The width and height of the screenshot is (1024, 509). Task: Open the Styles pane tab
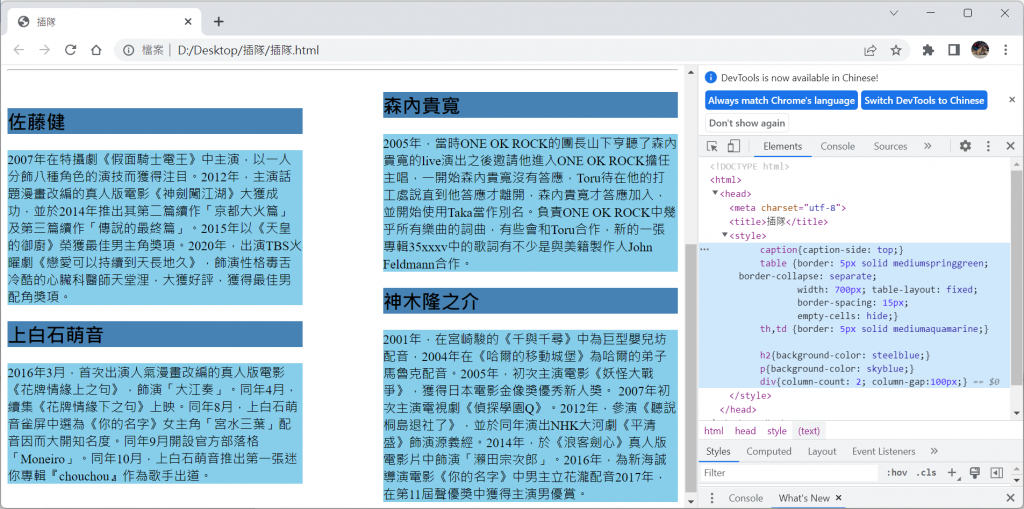(x=718, y=452)
